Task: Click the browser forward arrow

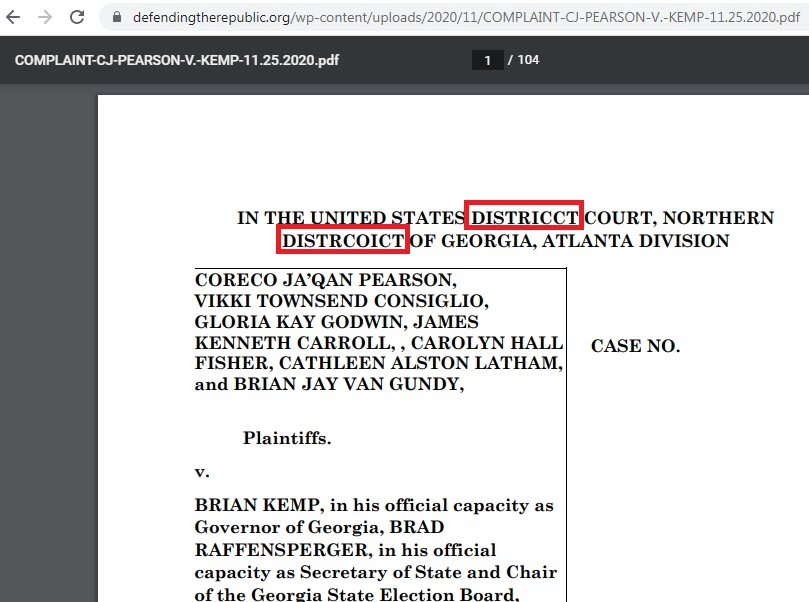Action: coord(45,18)
